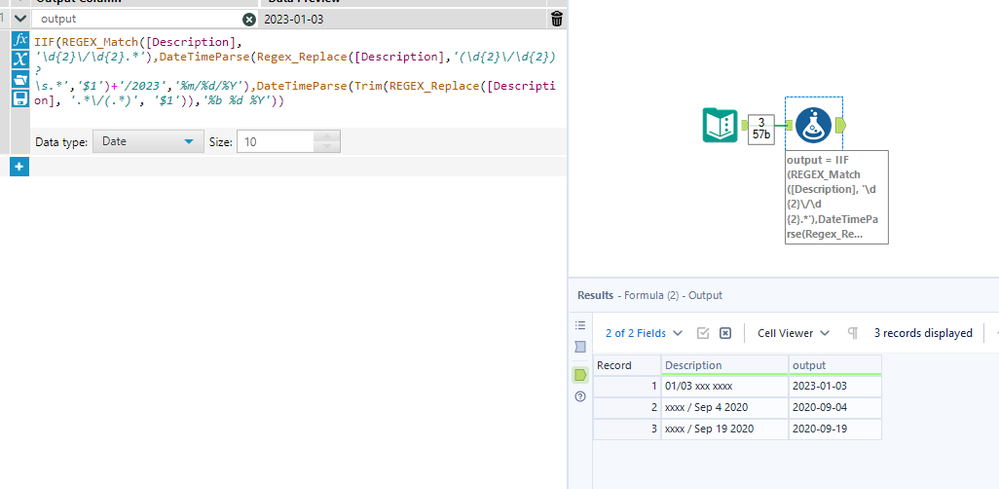Increase Size with the up stepper arrow
The height and width of the screenshot is (489, 999).
point(327,136)
